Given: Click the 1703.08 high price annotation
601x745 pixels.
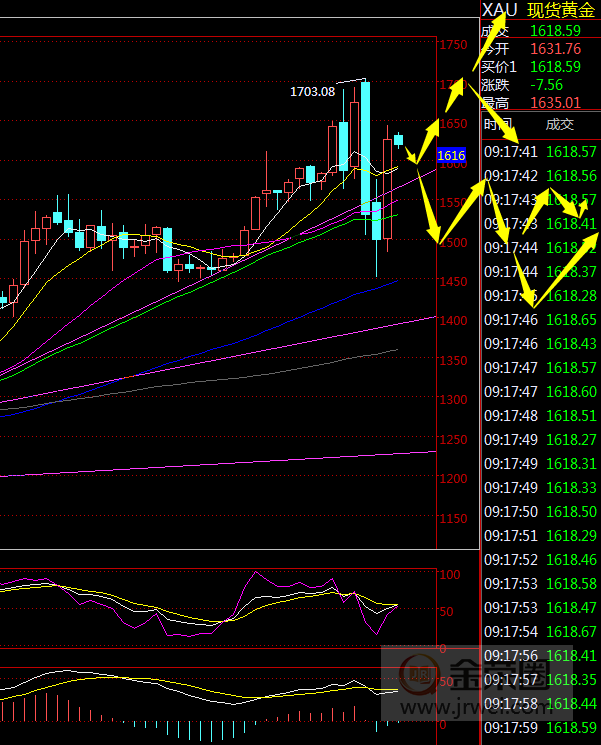Looking at the screenshot, I should [312, 91].
